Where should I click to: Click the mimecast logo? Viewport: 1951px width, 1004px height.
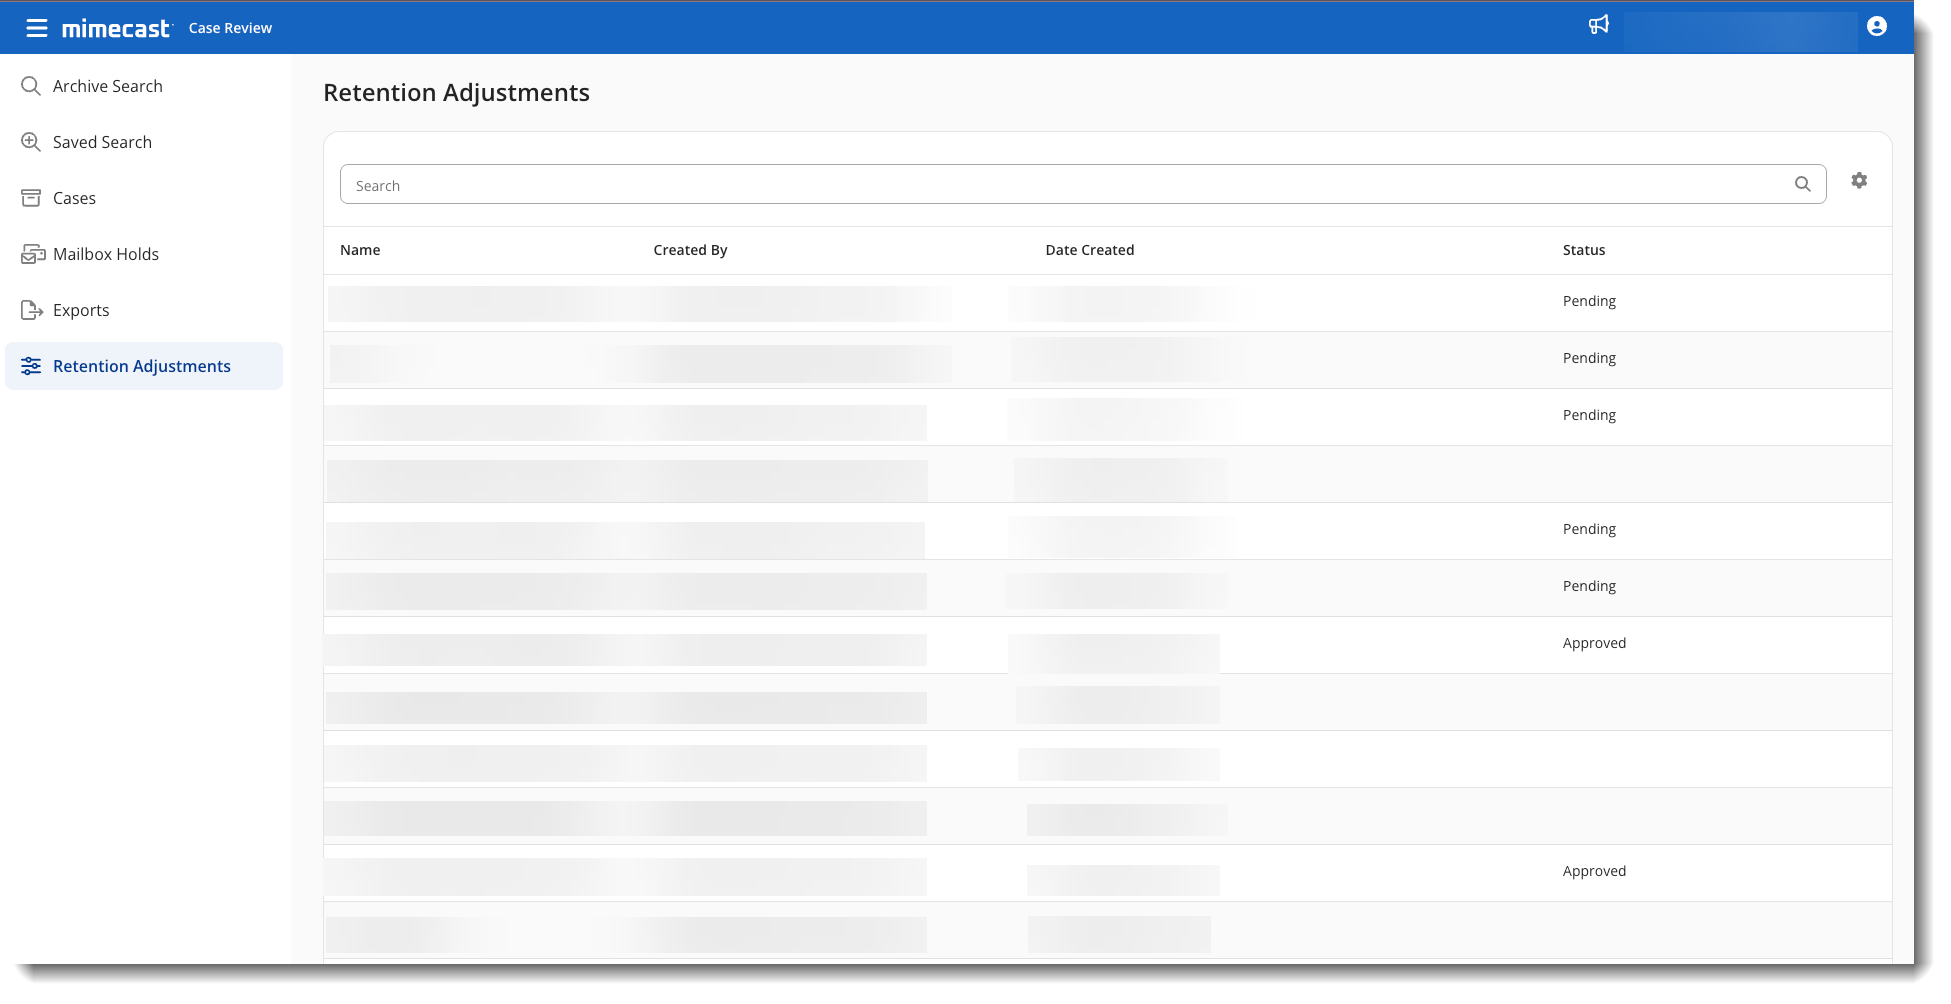[116, 29]
